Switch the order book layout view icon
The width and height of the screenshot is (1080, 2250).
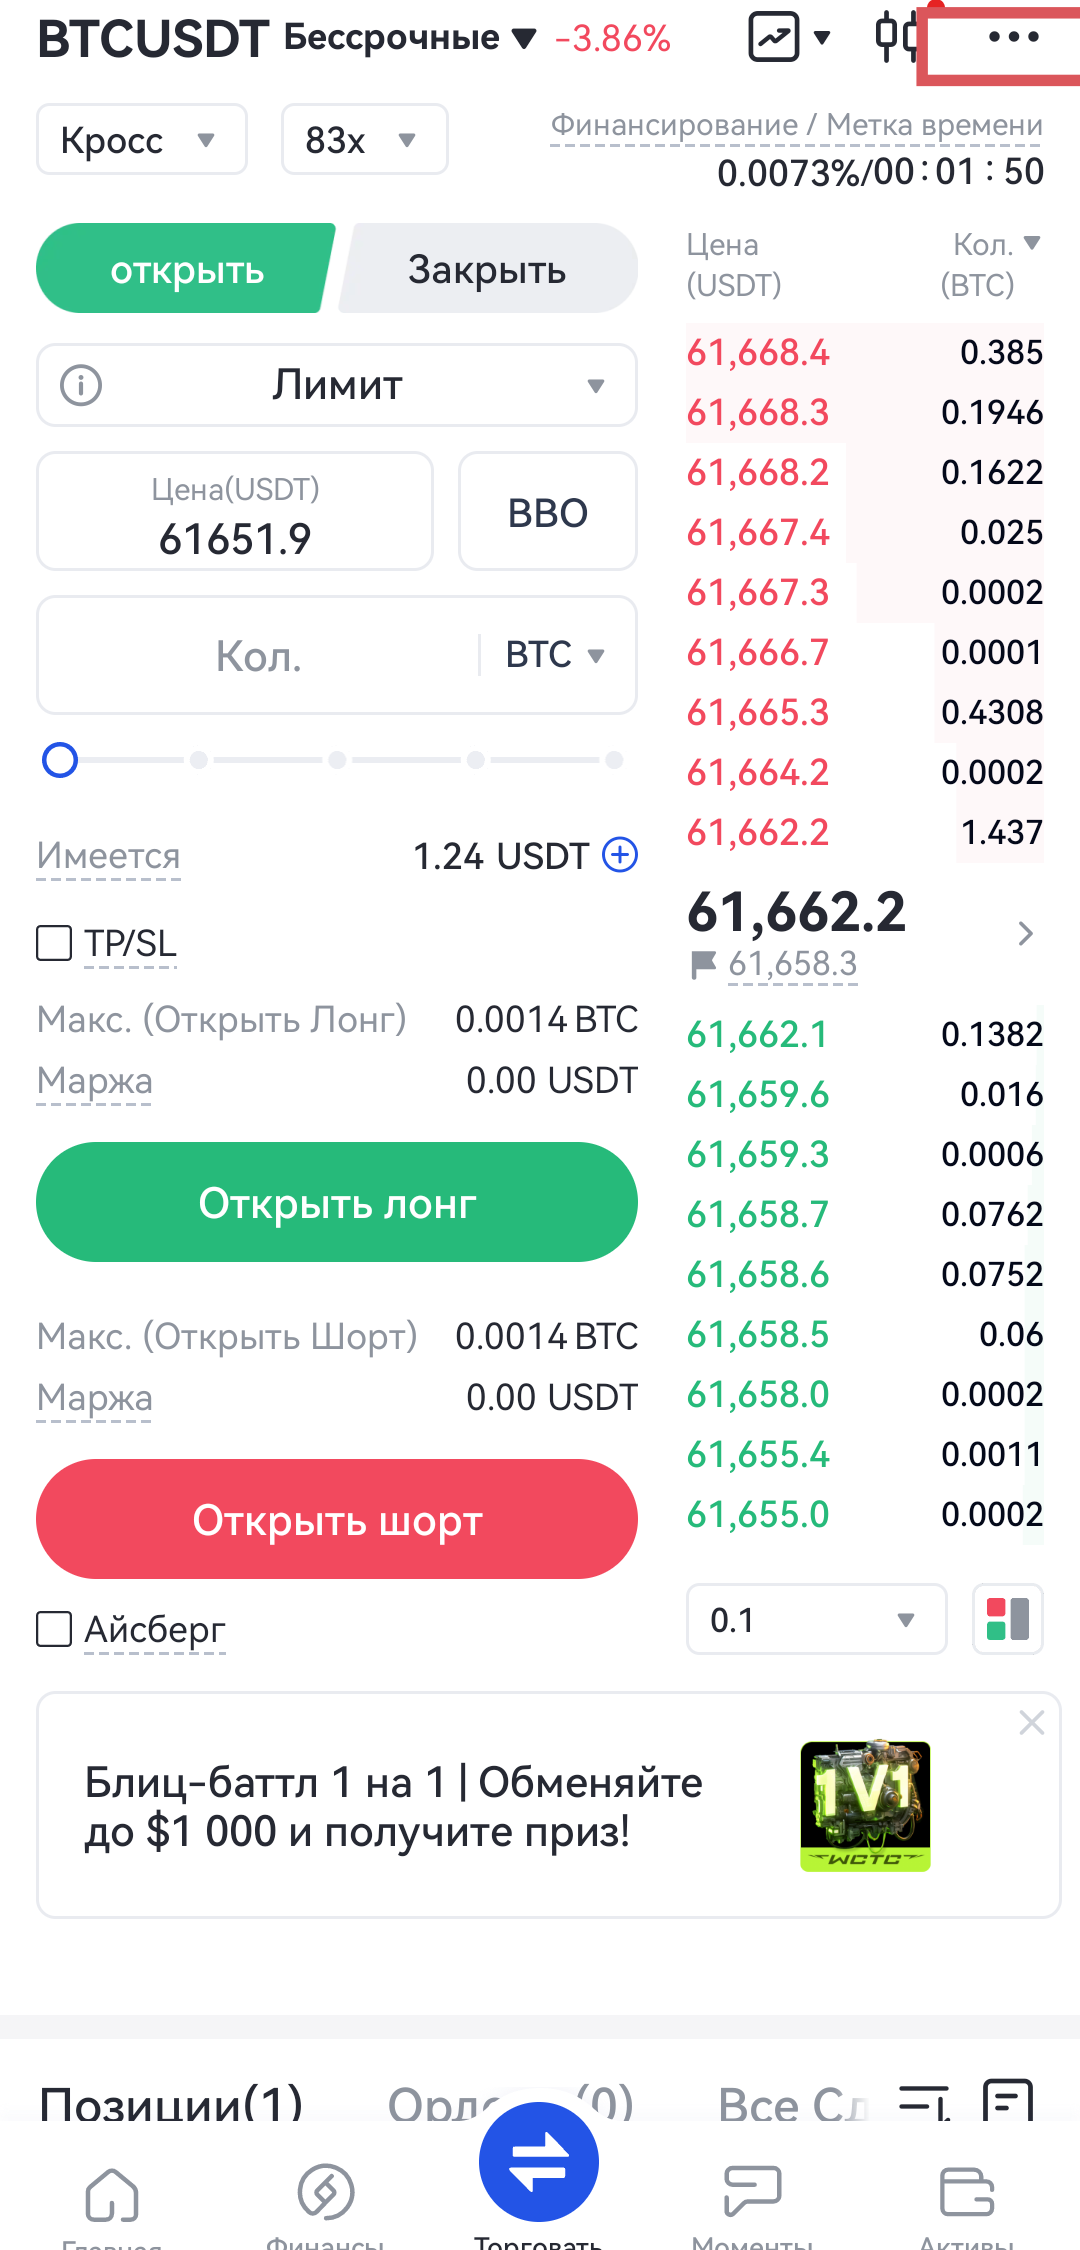click(x=1007, y=1619)
